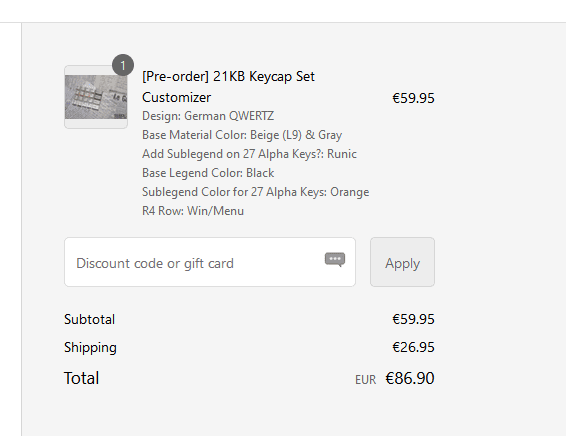Viewport: 566px width, 436px height.
Task: Click the quantity badge showing 1
Action: pos(123,65)
